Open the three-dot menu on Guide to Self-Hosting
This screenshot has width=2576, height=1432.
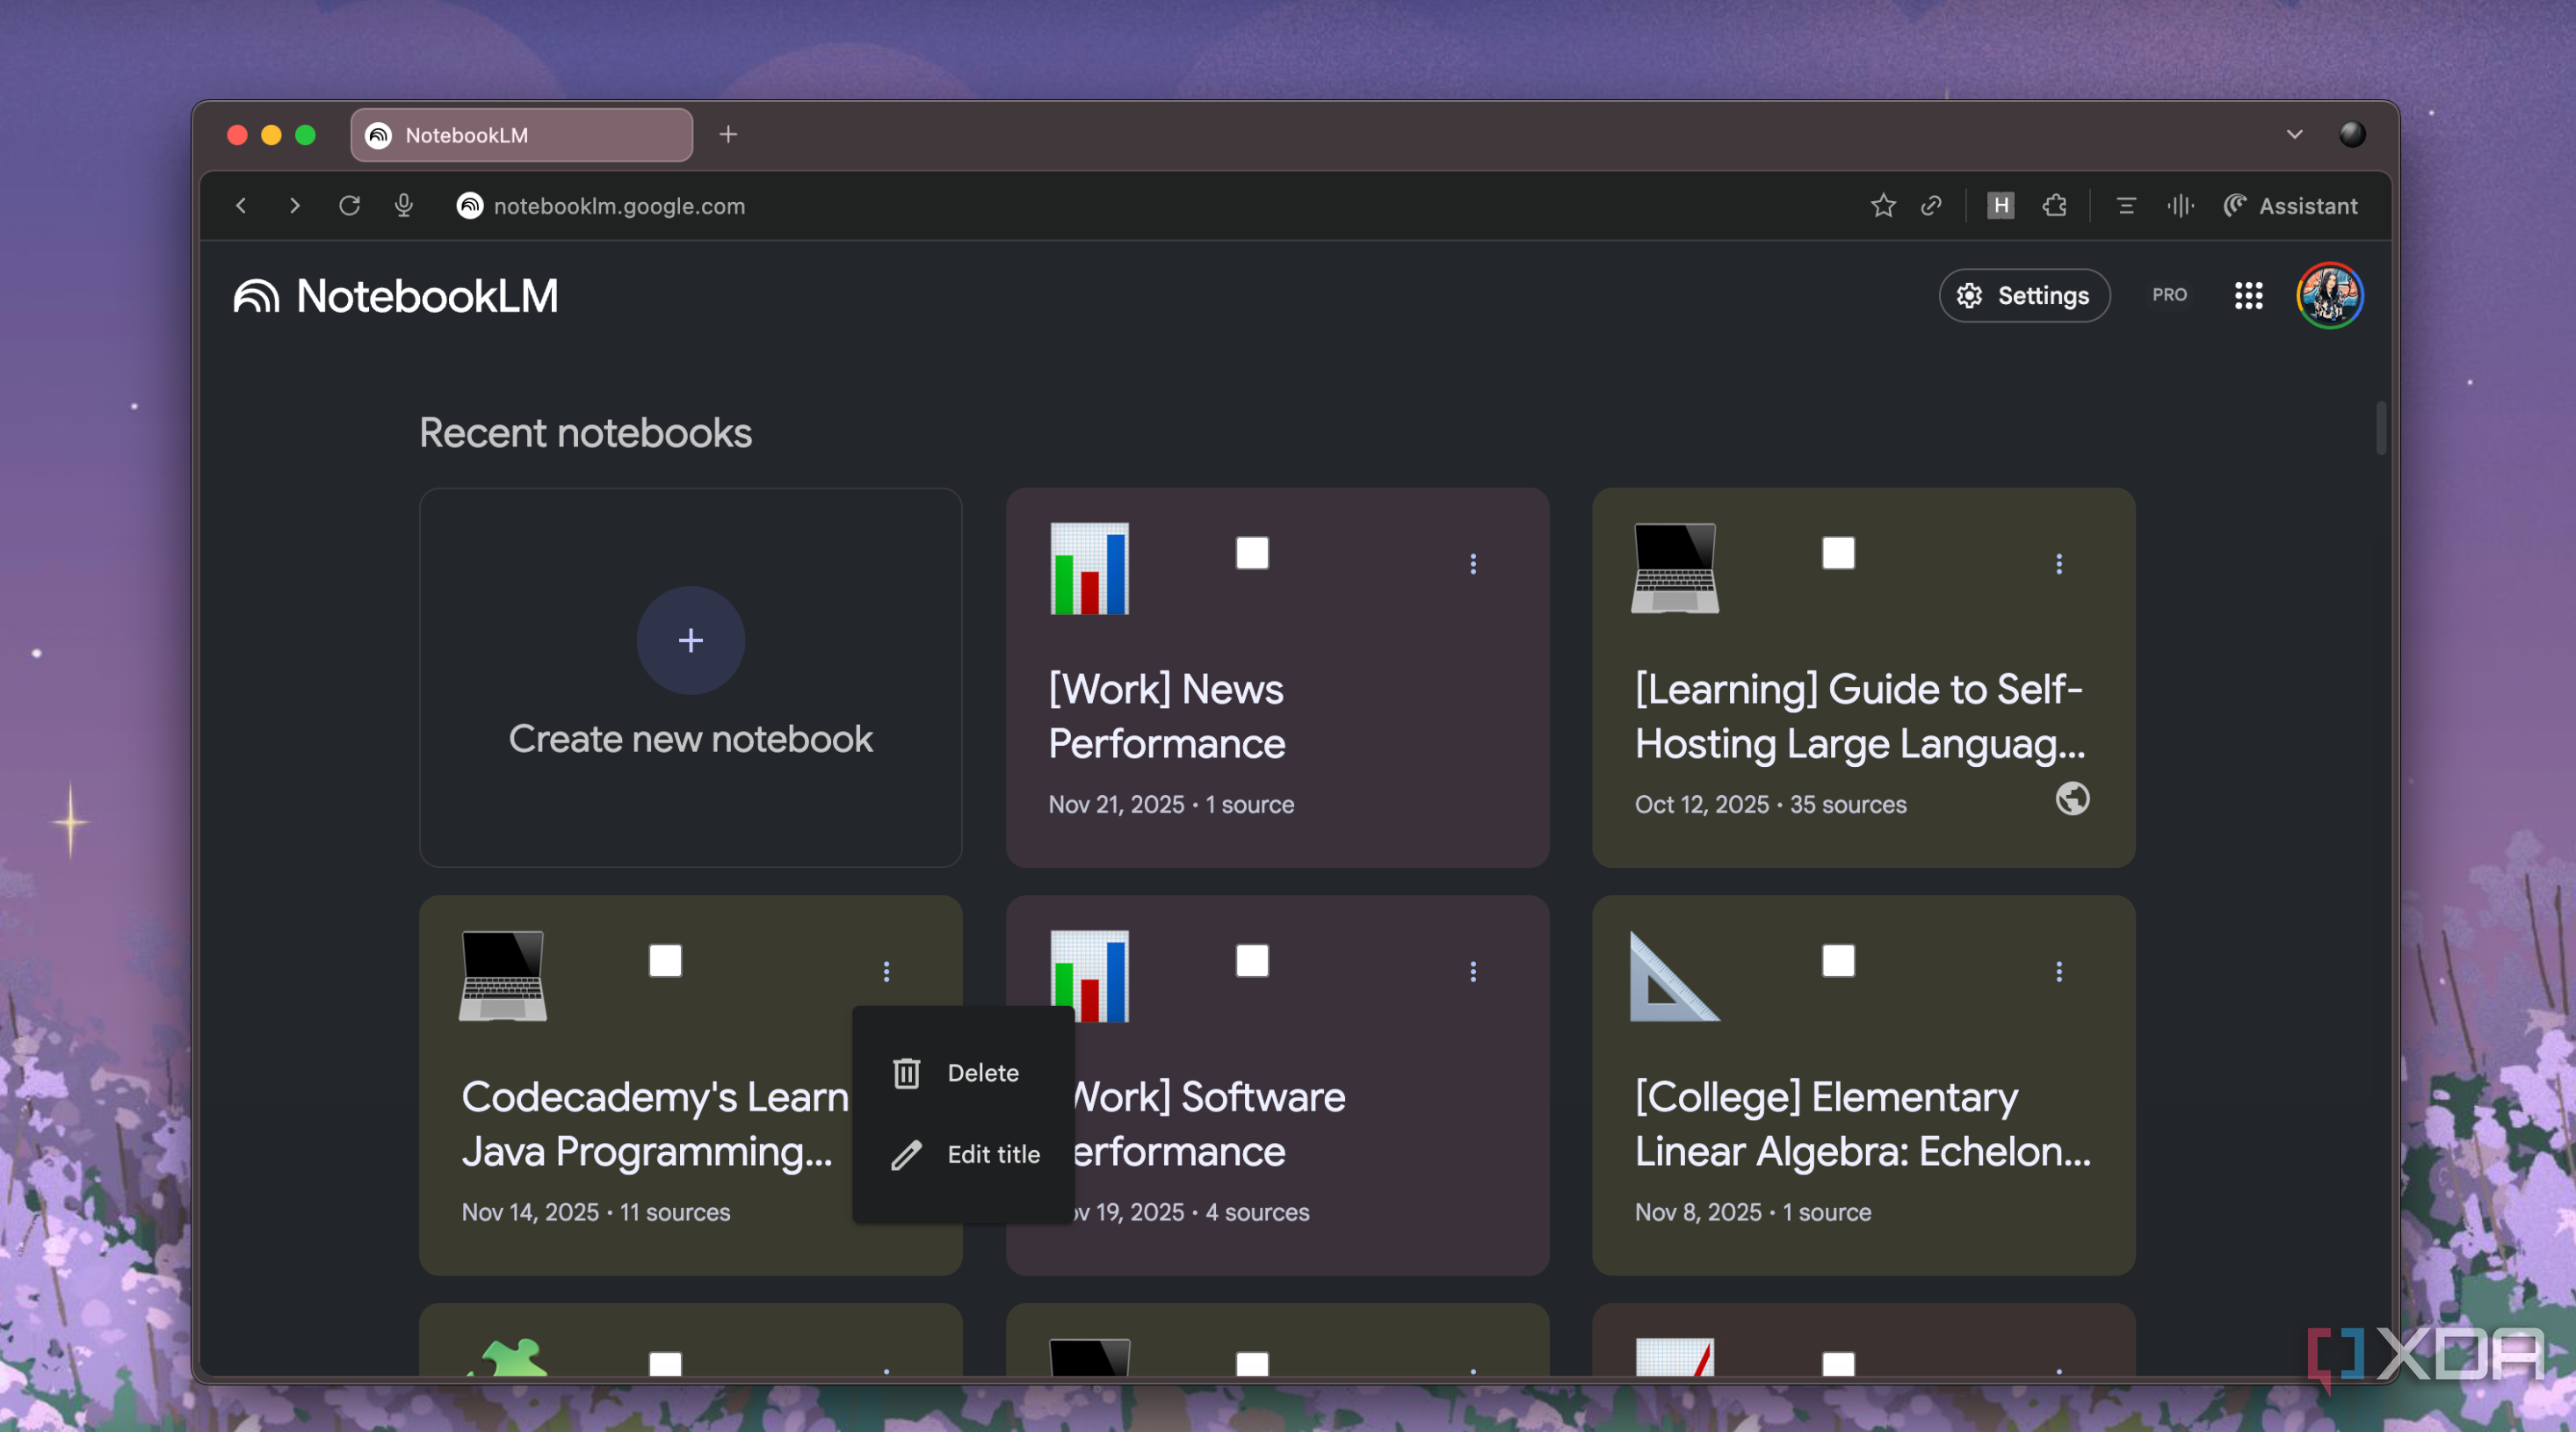pyautogui.click(x=2058, y=564)
